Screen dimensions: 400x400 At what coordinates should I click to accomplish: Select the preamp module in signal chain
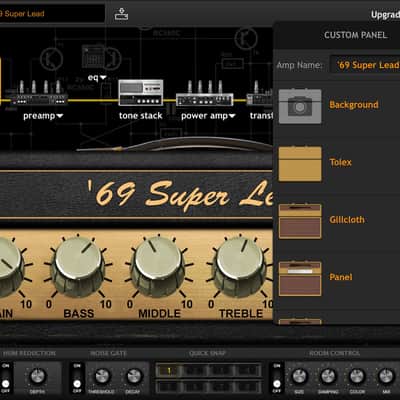pos(40,93)
